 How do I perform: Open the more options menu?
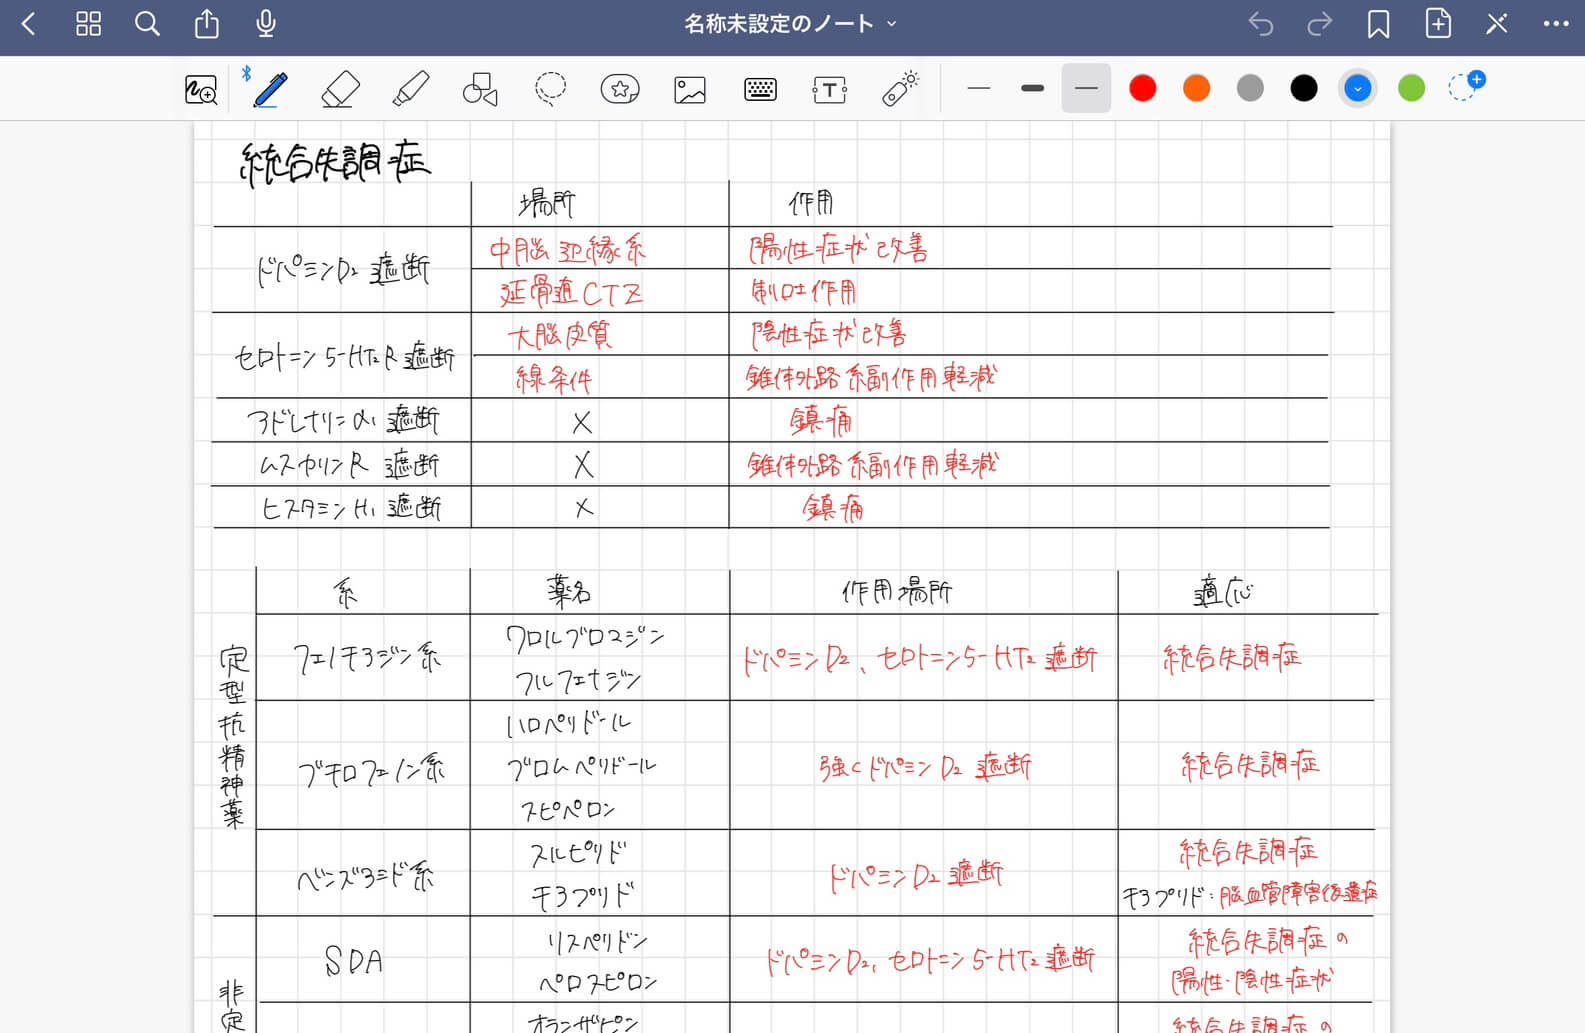1556,24
